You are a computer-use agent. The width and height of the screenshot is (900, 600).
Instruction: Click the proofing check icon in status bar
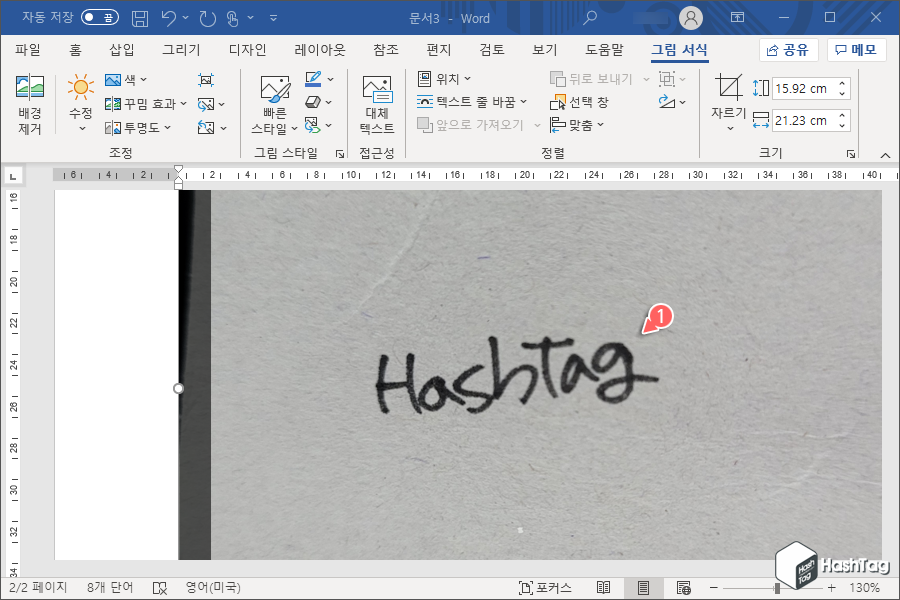[160, 588]
